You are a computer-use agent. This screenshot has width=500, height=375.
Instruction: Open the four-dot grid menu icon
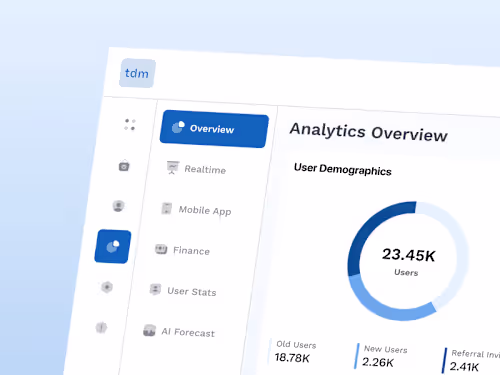[130, 125]
